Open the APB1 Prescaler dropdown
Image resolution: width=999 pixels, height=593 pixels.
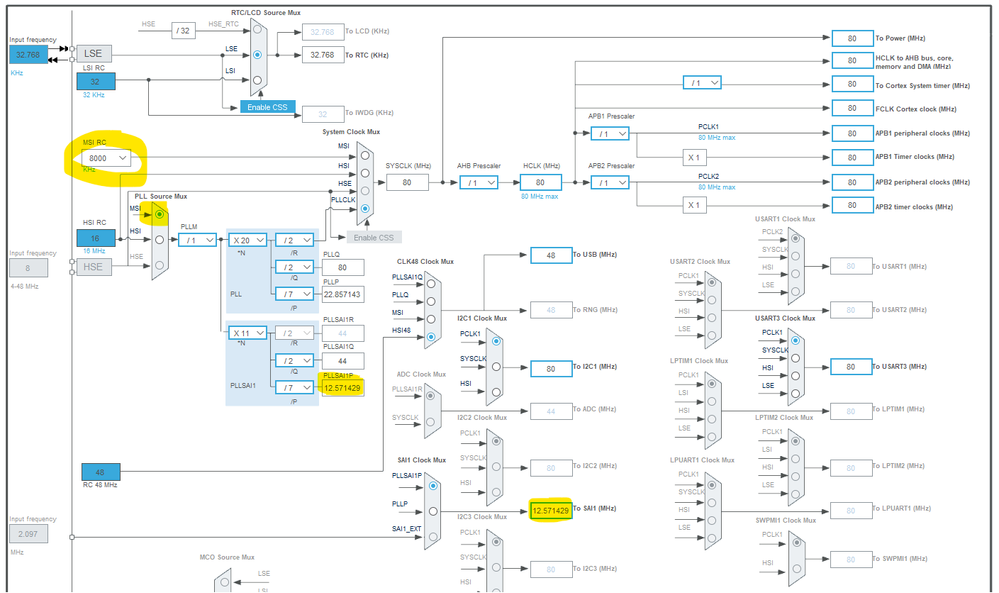pyautogui.click(x=610, y=134)
